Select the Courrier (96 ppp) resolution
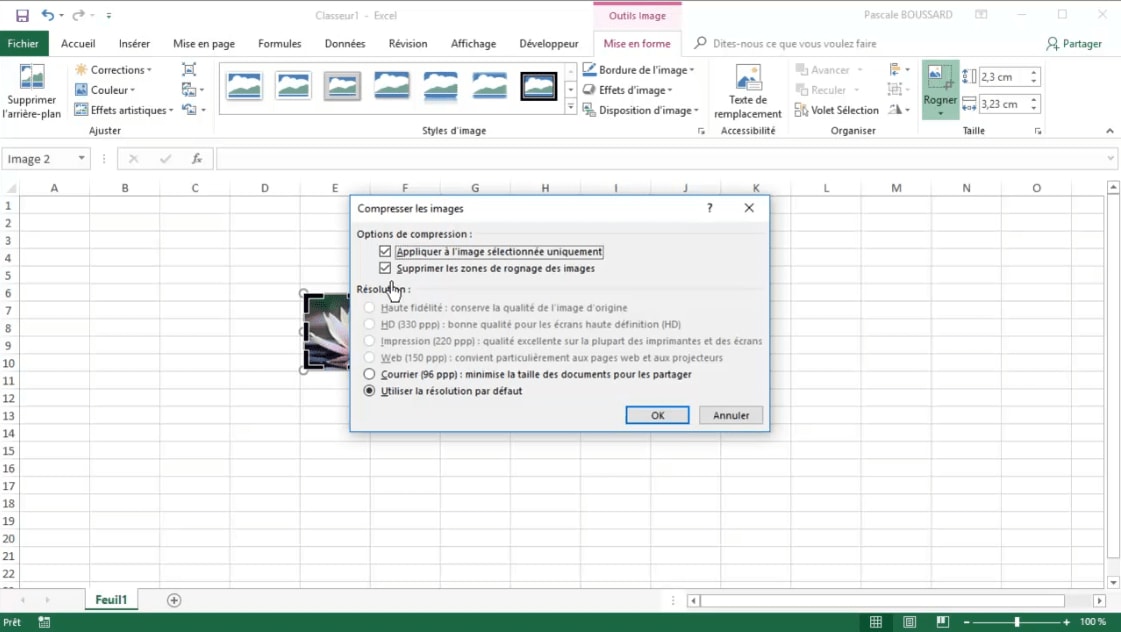The height and width of the screenshot is (632, 1121). [369, 374]
